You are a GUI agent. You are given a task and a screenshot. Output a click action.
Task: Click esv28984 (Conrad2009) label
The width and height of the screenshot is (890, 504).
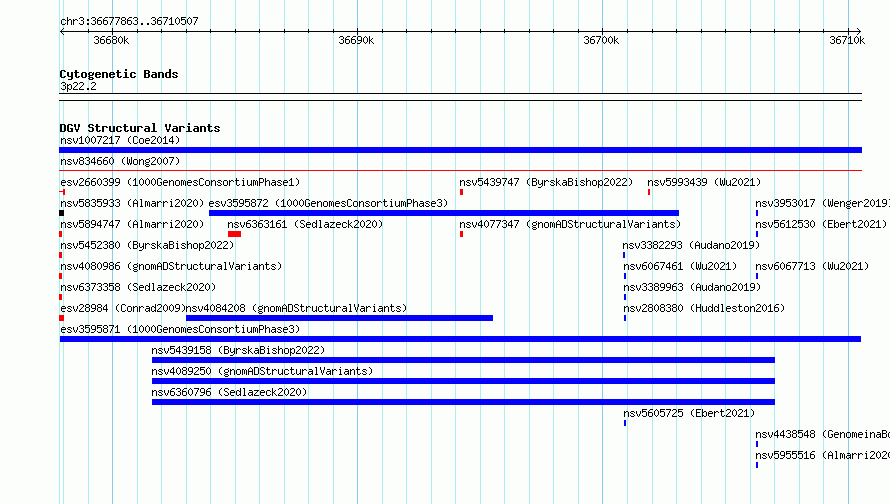click(123, 308)
